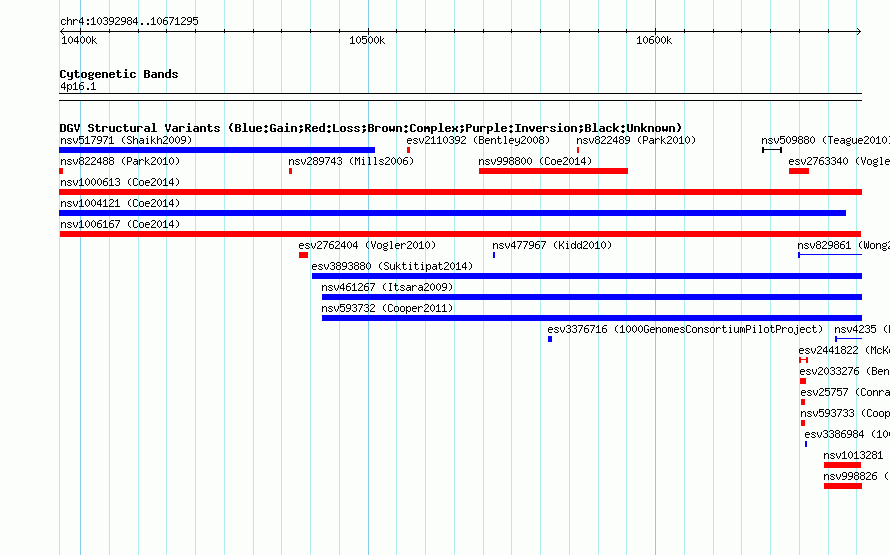
Task: Click the small red block under esv2762404
Action: pyautogui.click(x=304, y=255)
